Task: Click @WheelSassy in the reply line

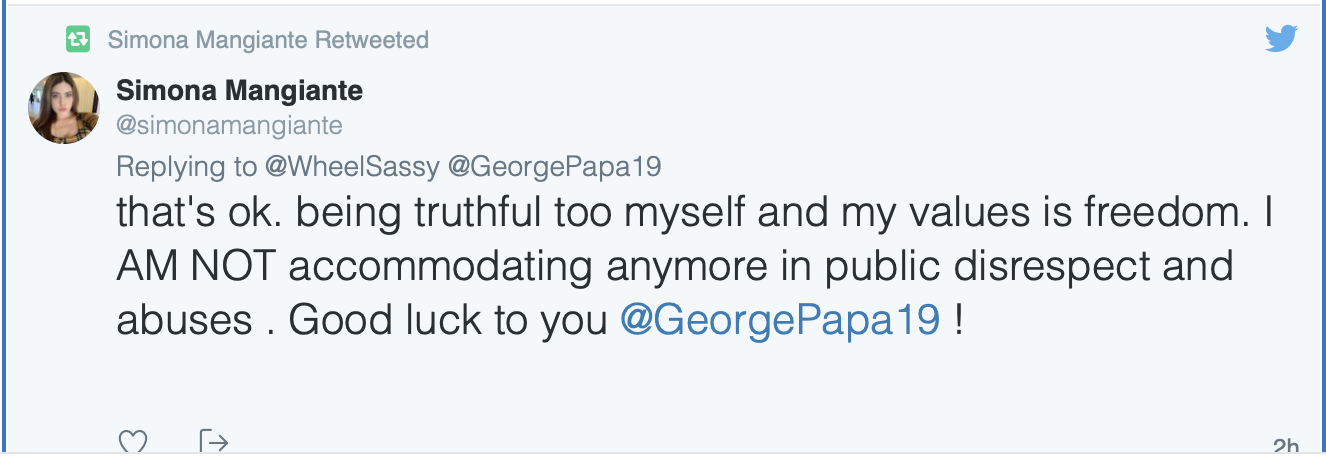Action: (351, 166)
